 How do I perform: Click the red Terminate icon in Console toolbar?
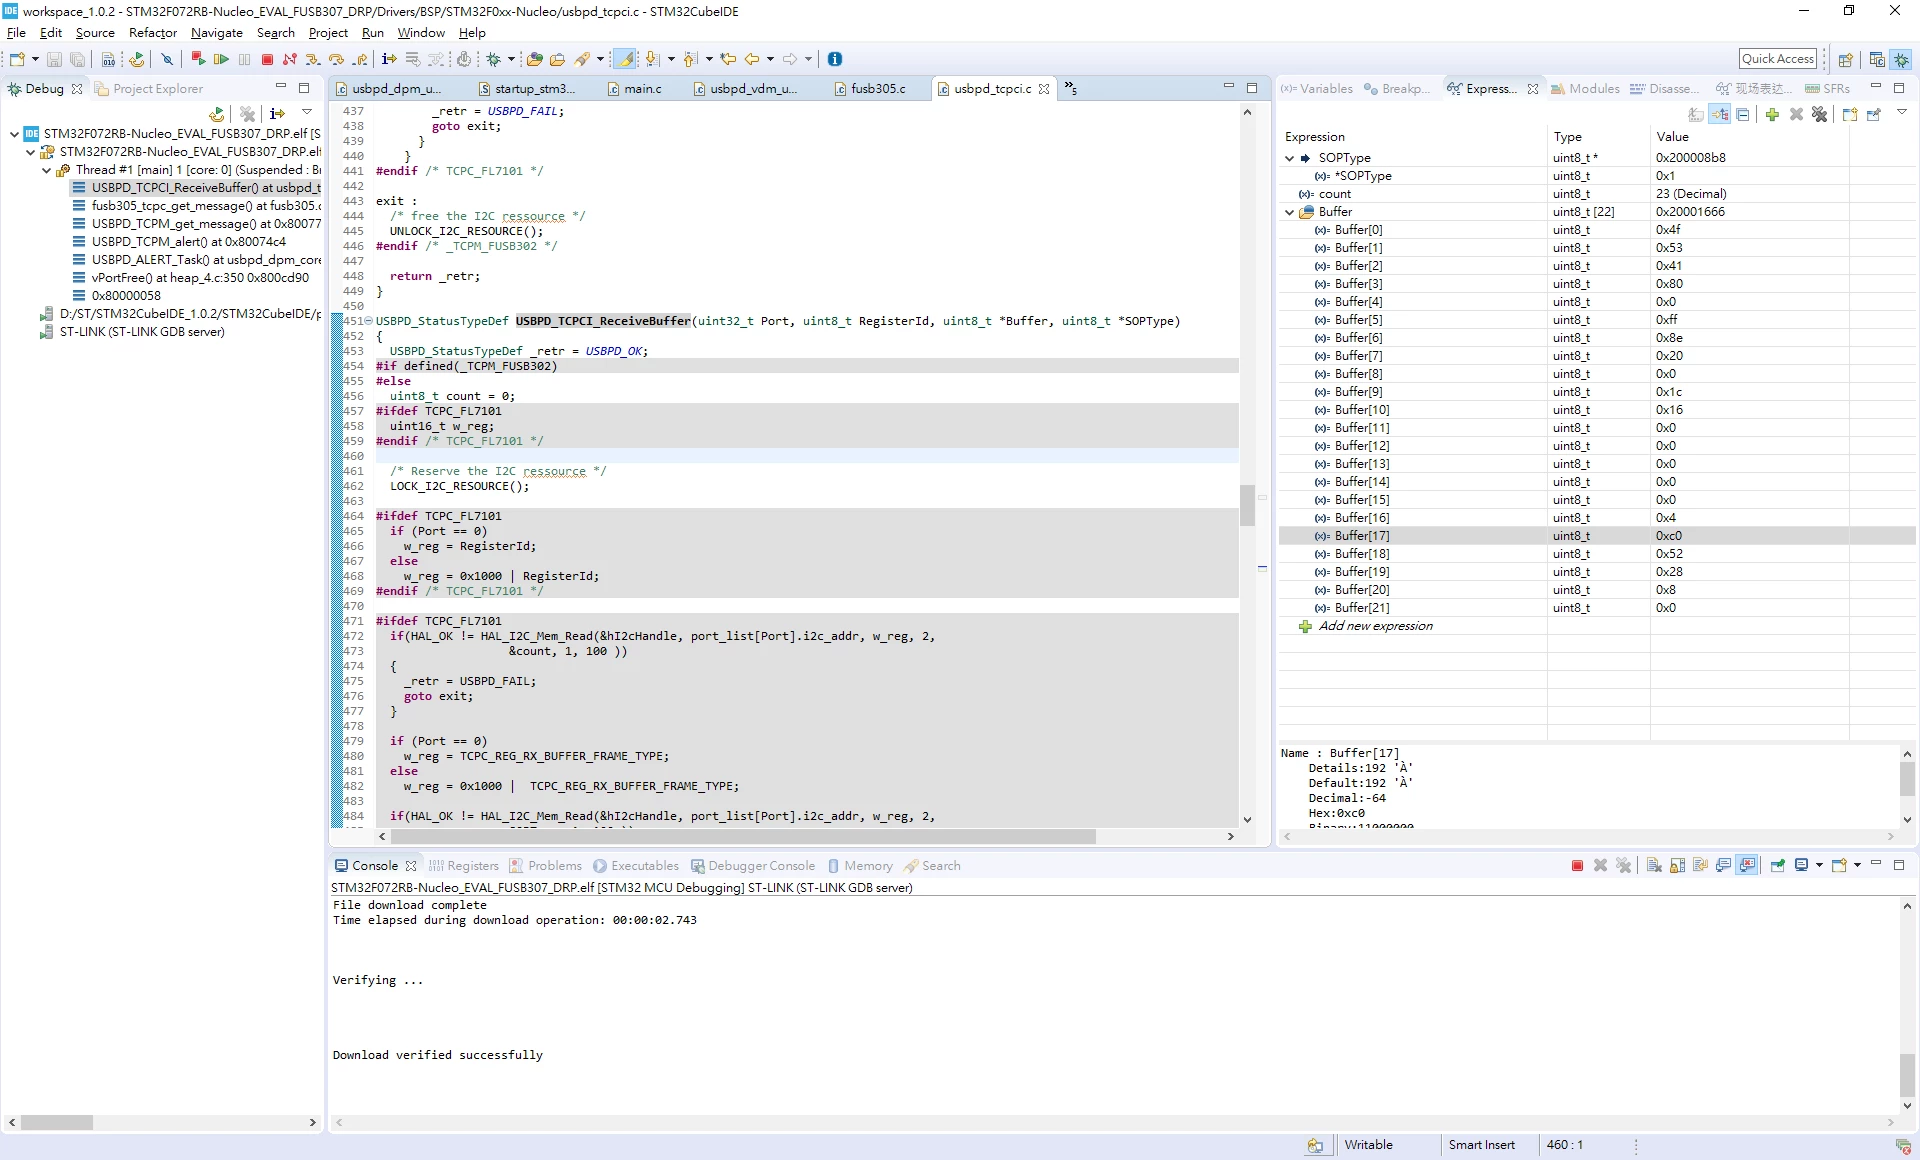click(x=1577, y=866)
